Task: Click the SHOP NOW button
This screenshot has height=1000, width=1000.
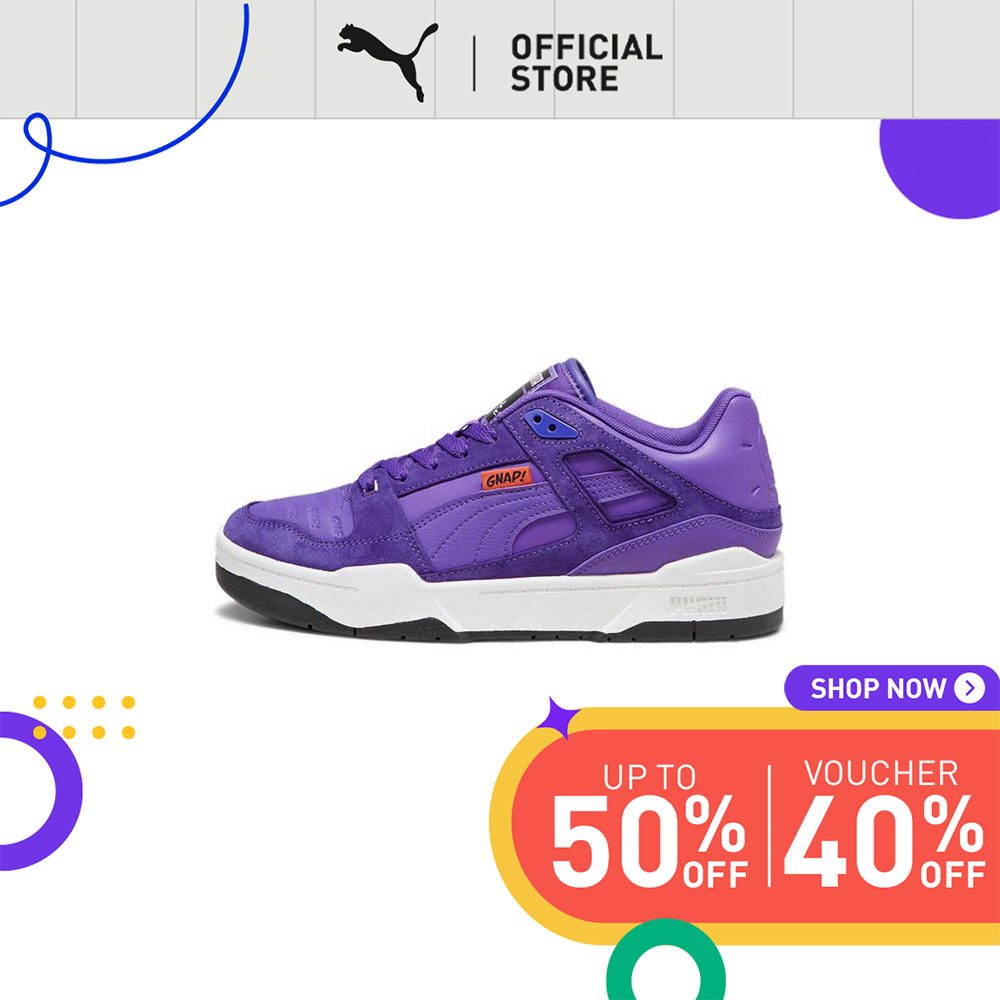Action: (x=892, y=688)
